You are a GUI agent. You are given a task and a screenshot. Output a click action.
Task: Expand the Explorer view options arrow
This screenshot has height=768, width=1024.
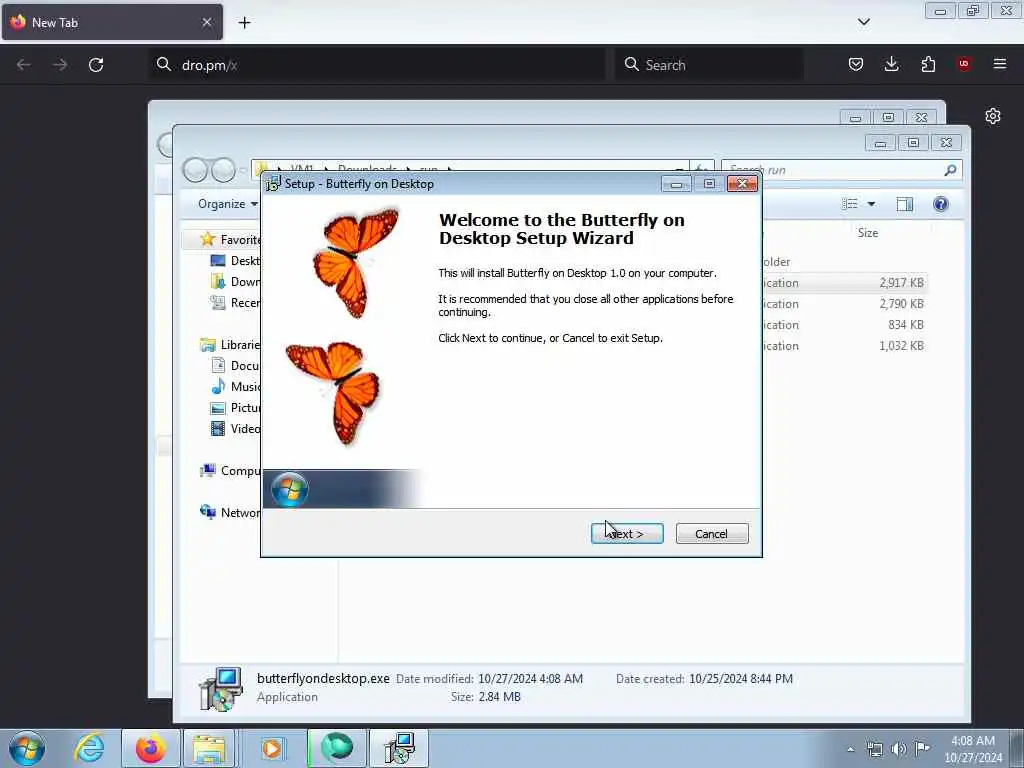tap(871, 204)
